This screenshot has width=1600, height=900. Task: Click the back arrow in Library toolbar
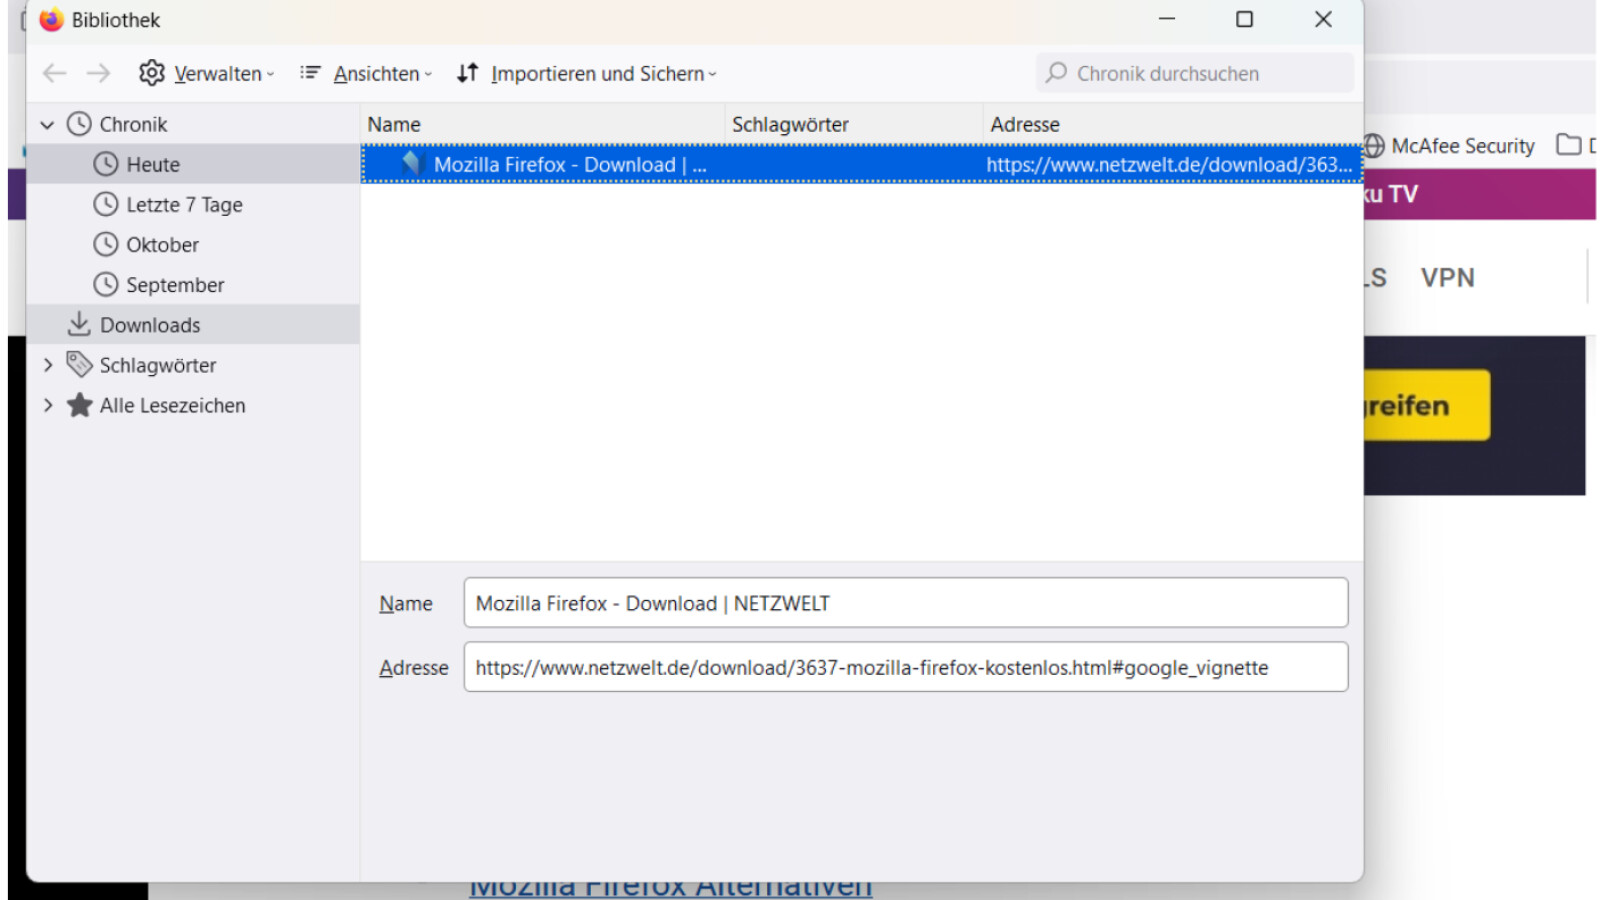(x=55, y=73)
